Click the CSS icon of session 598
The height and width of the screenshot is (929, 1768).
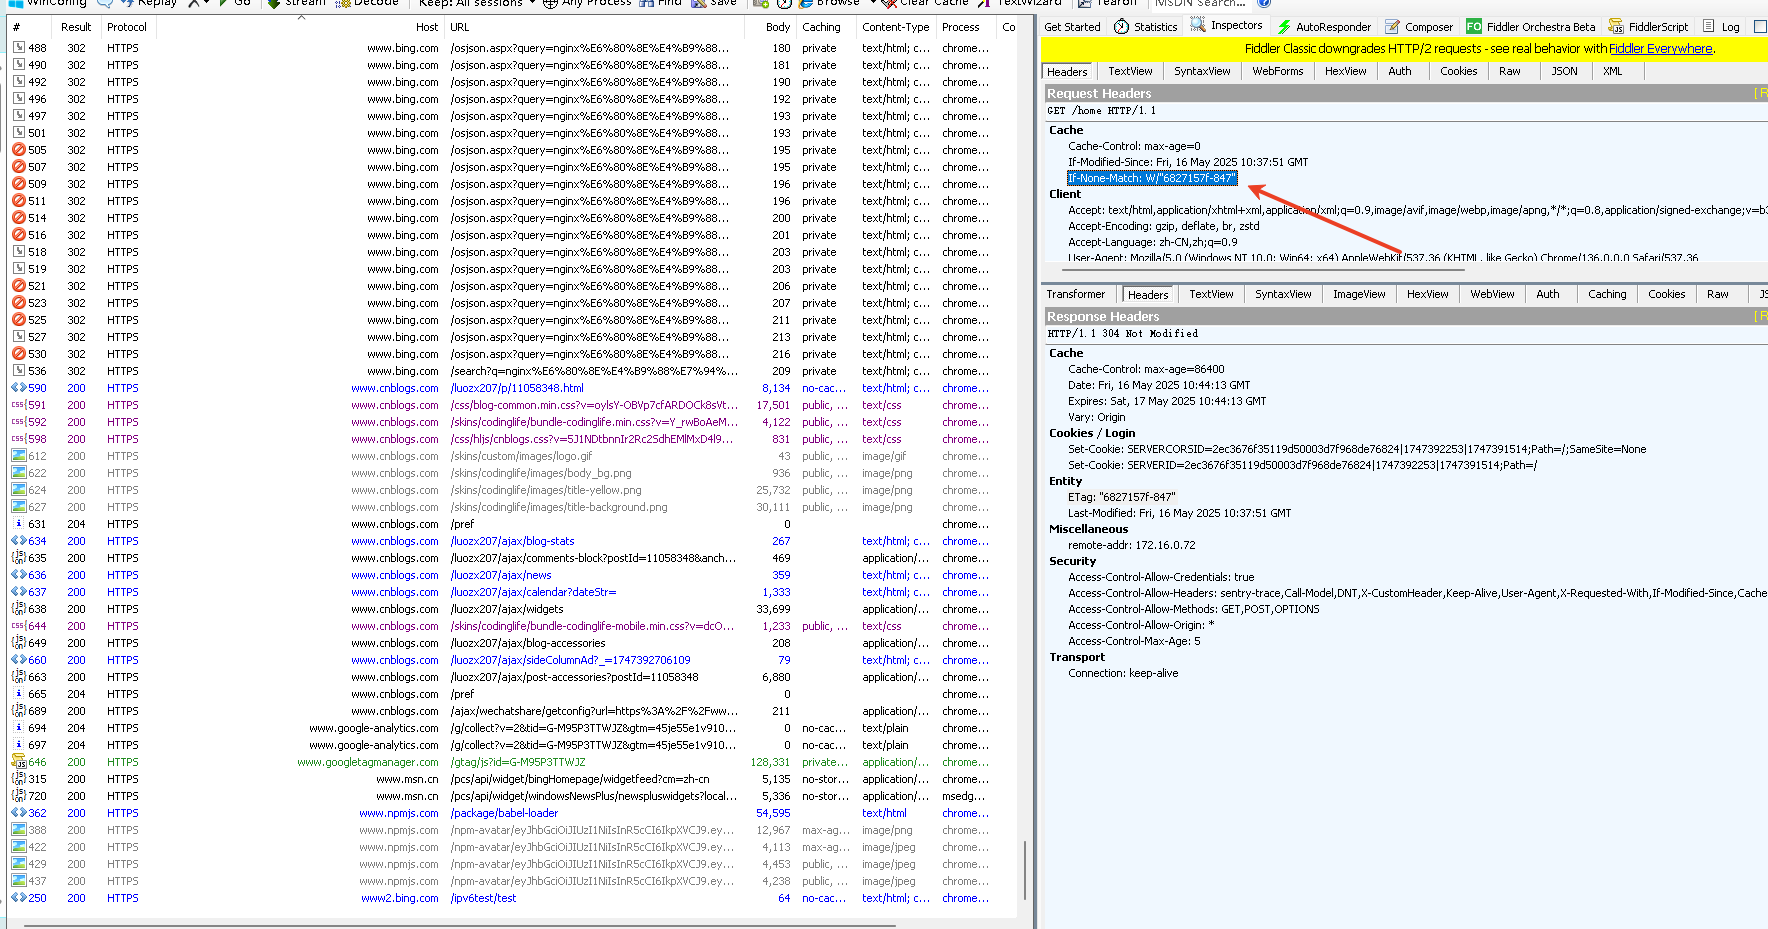point(18,439)
